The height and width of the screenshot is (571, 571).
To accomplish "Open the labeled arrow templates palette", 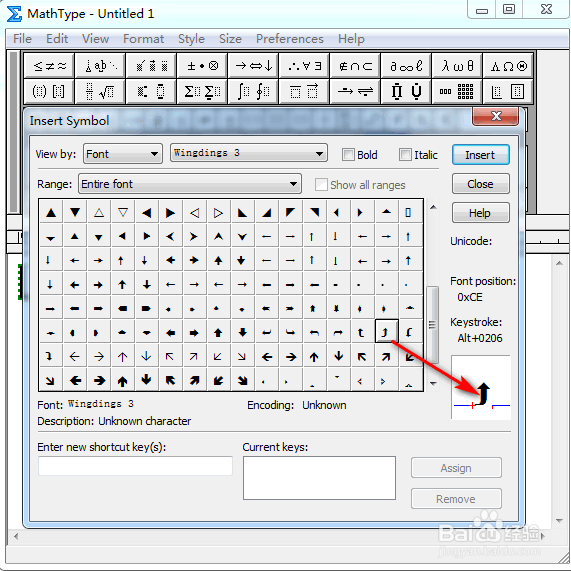I will 355,91.
